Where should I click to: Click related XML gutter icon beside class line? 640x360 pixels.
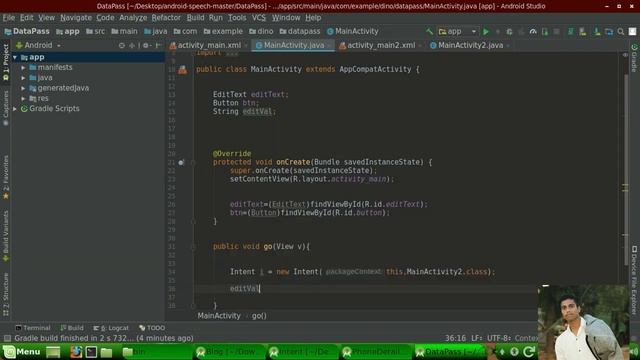[182, 70]
